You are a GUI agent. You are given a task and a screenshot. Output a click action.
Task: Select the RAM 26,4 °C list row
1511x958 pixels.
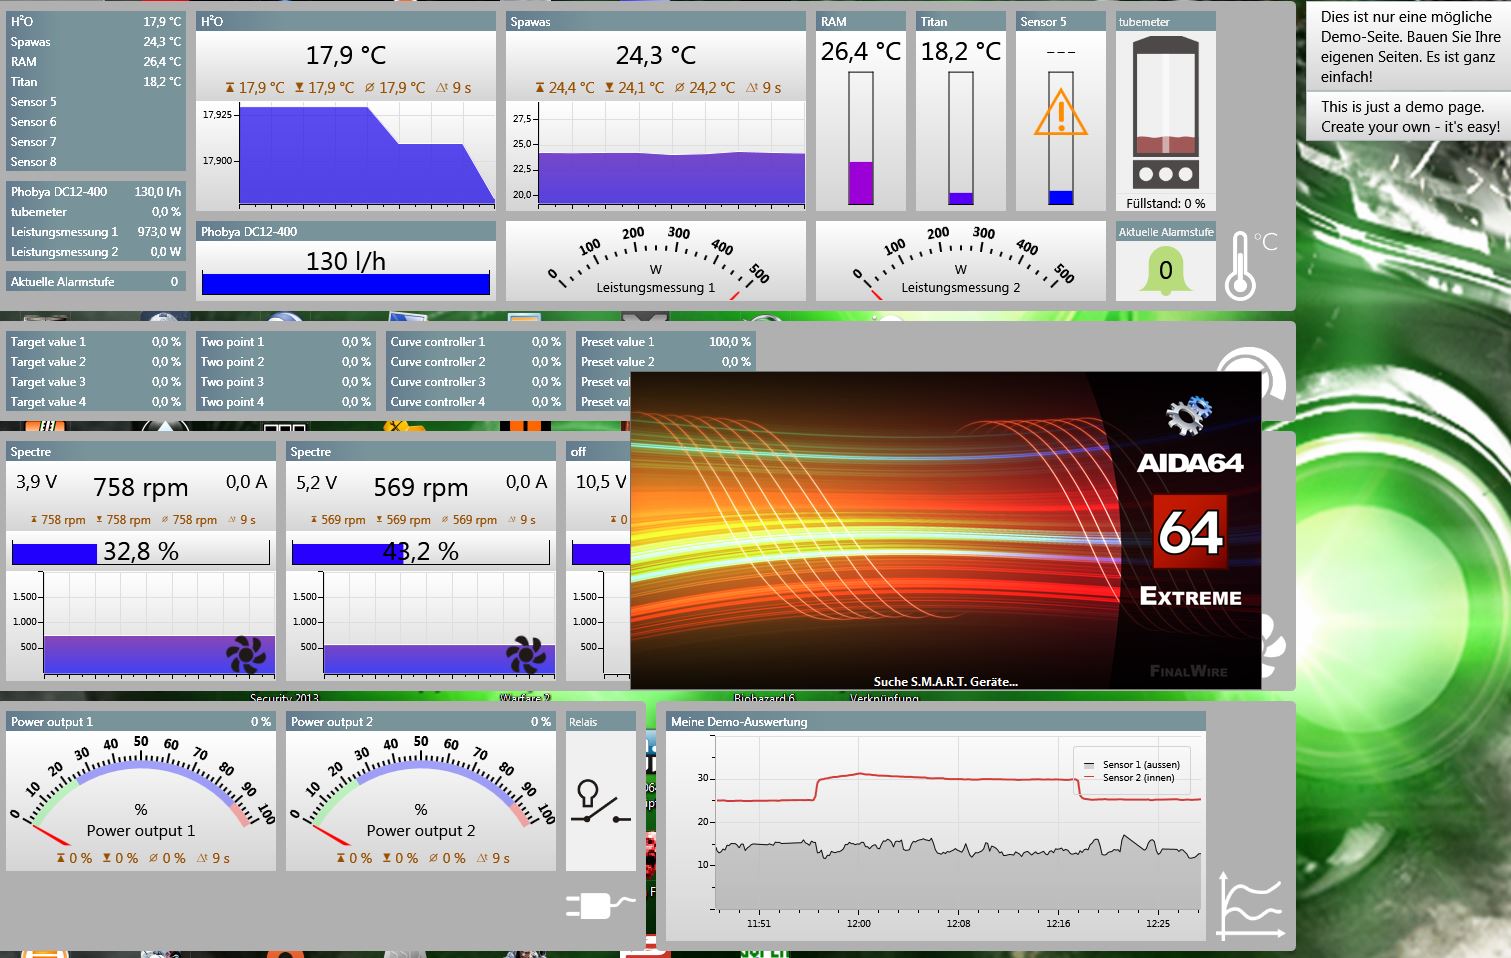96,61
